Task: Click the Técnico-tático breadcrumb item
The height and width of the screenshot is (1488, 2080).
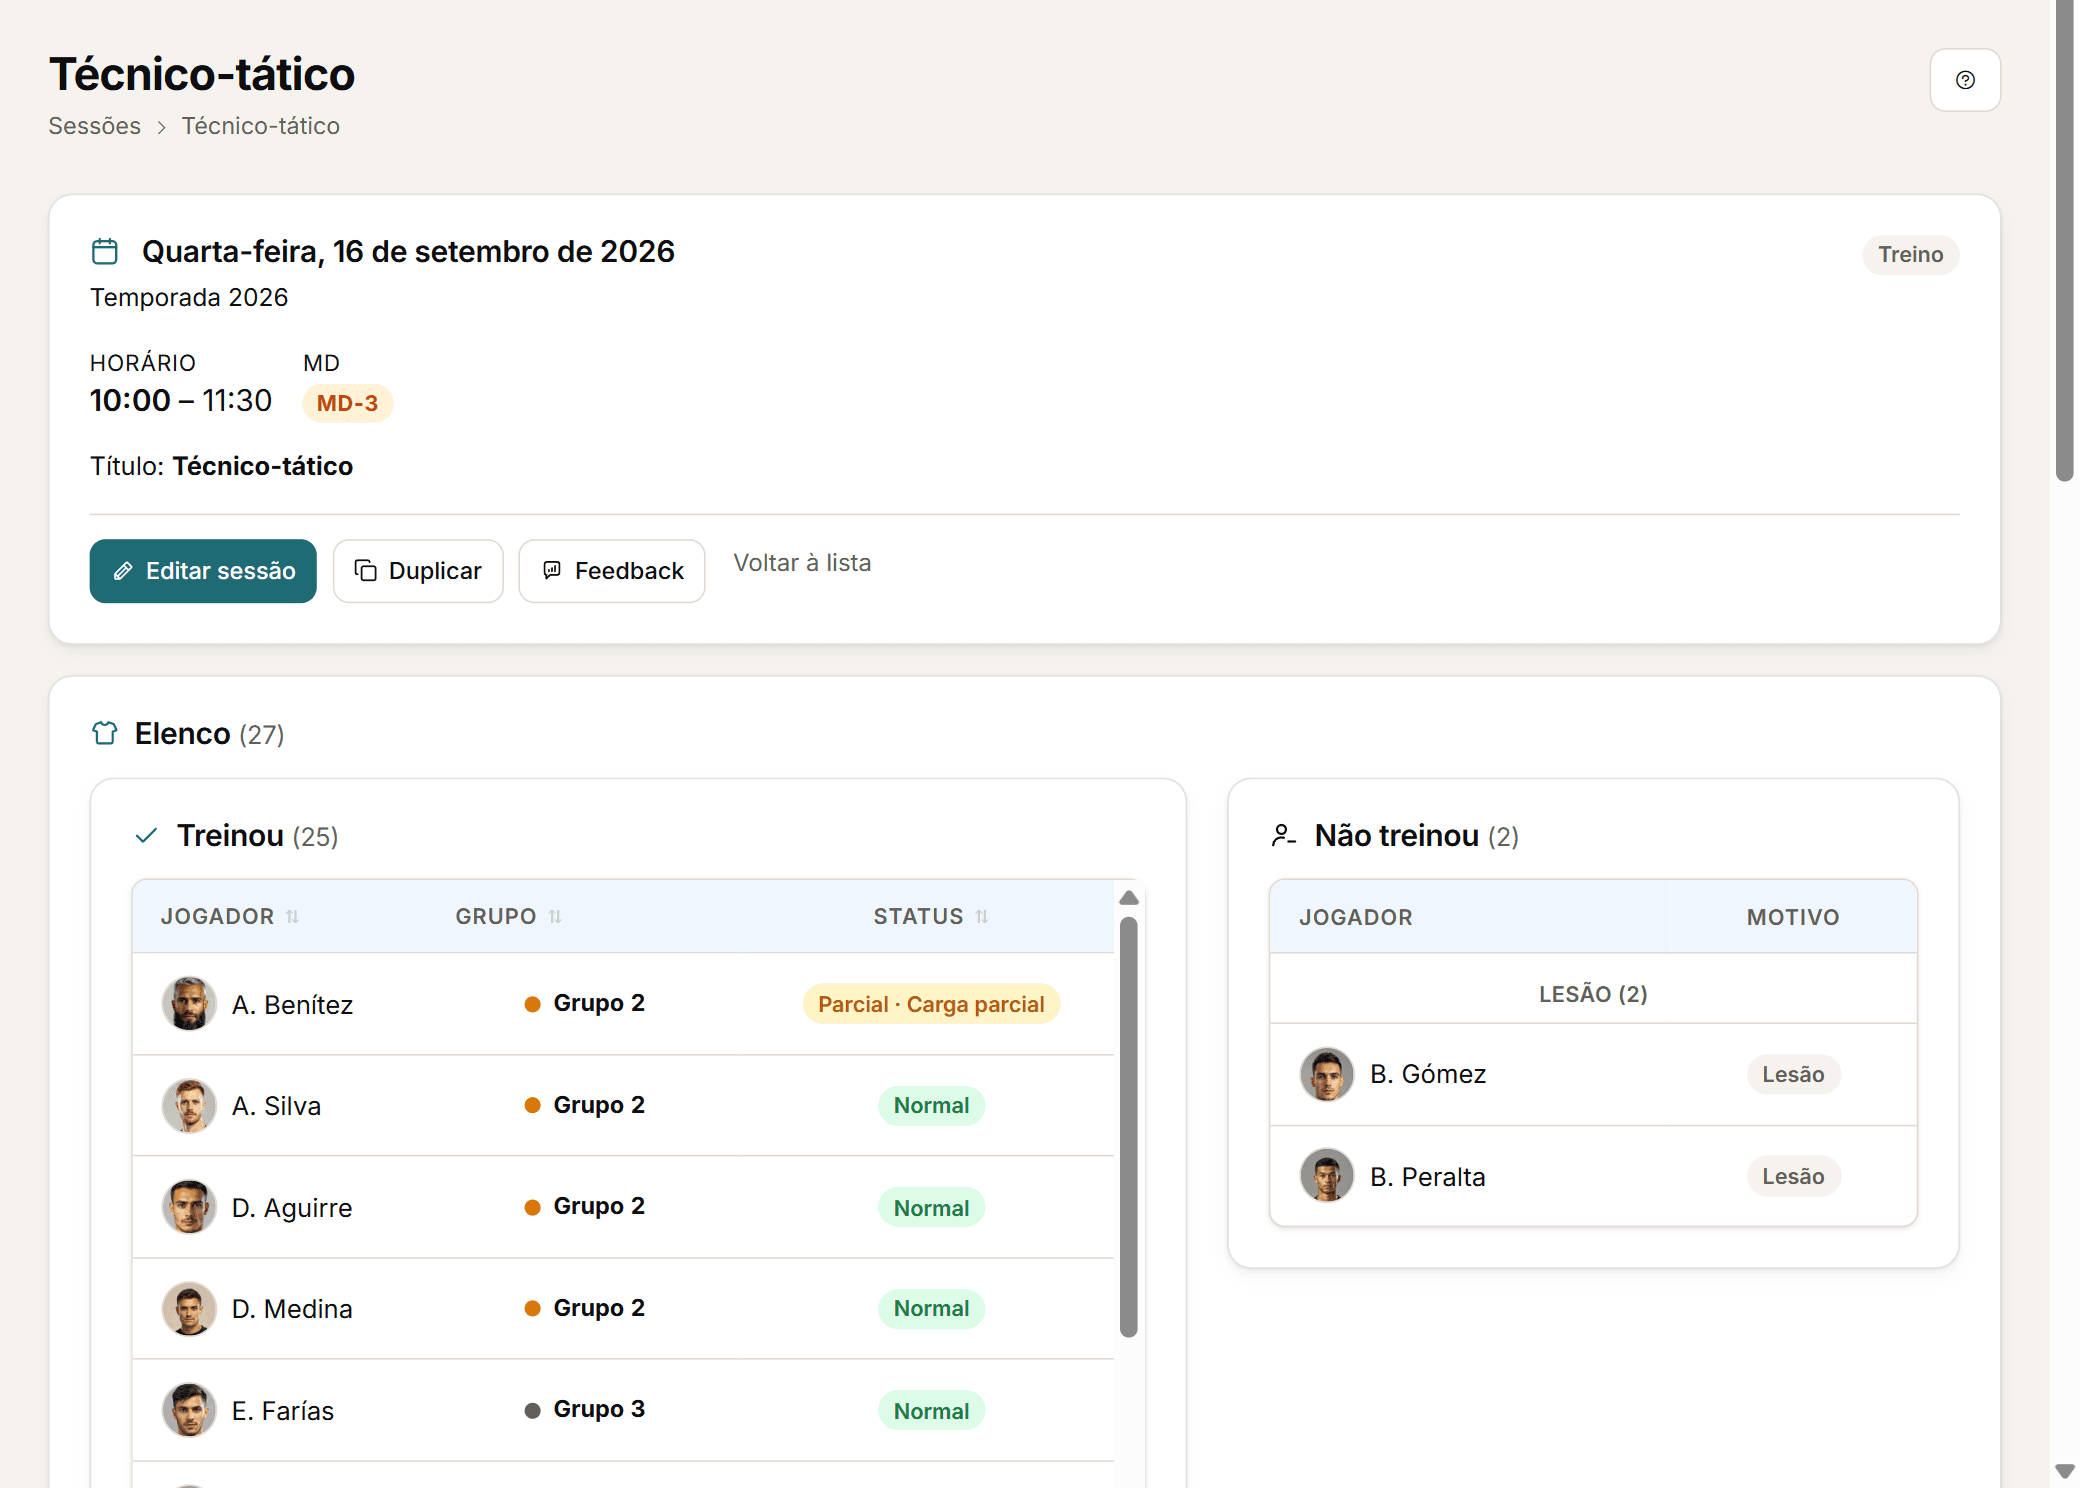Action: point(261,126)
